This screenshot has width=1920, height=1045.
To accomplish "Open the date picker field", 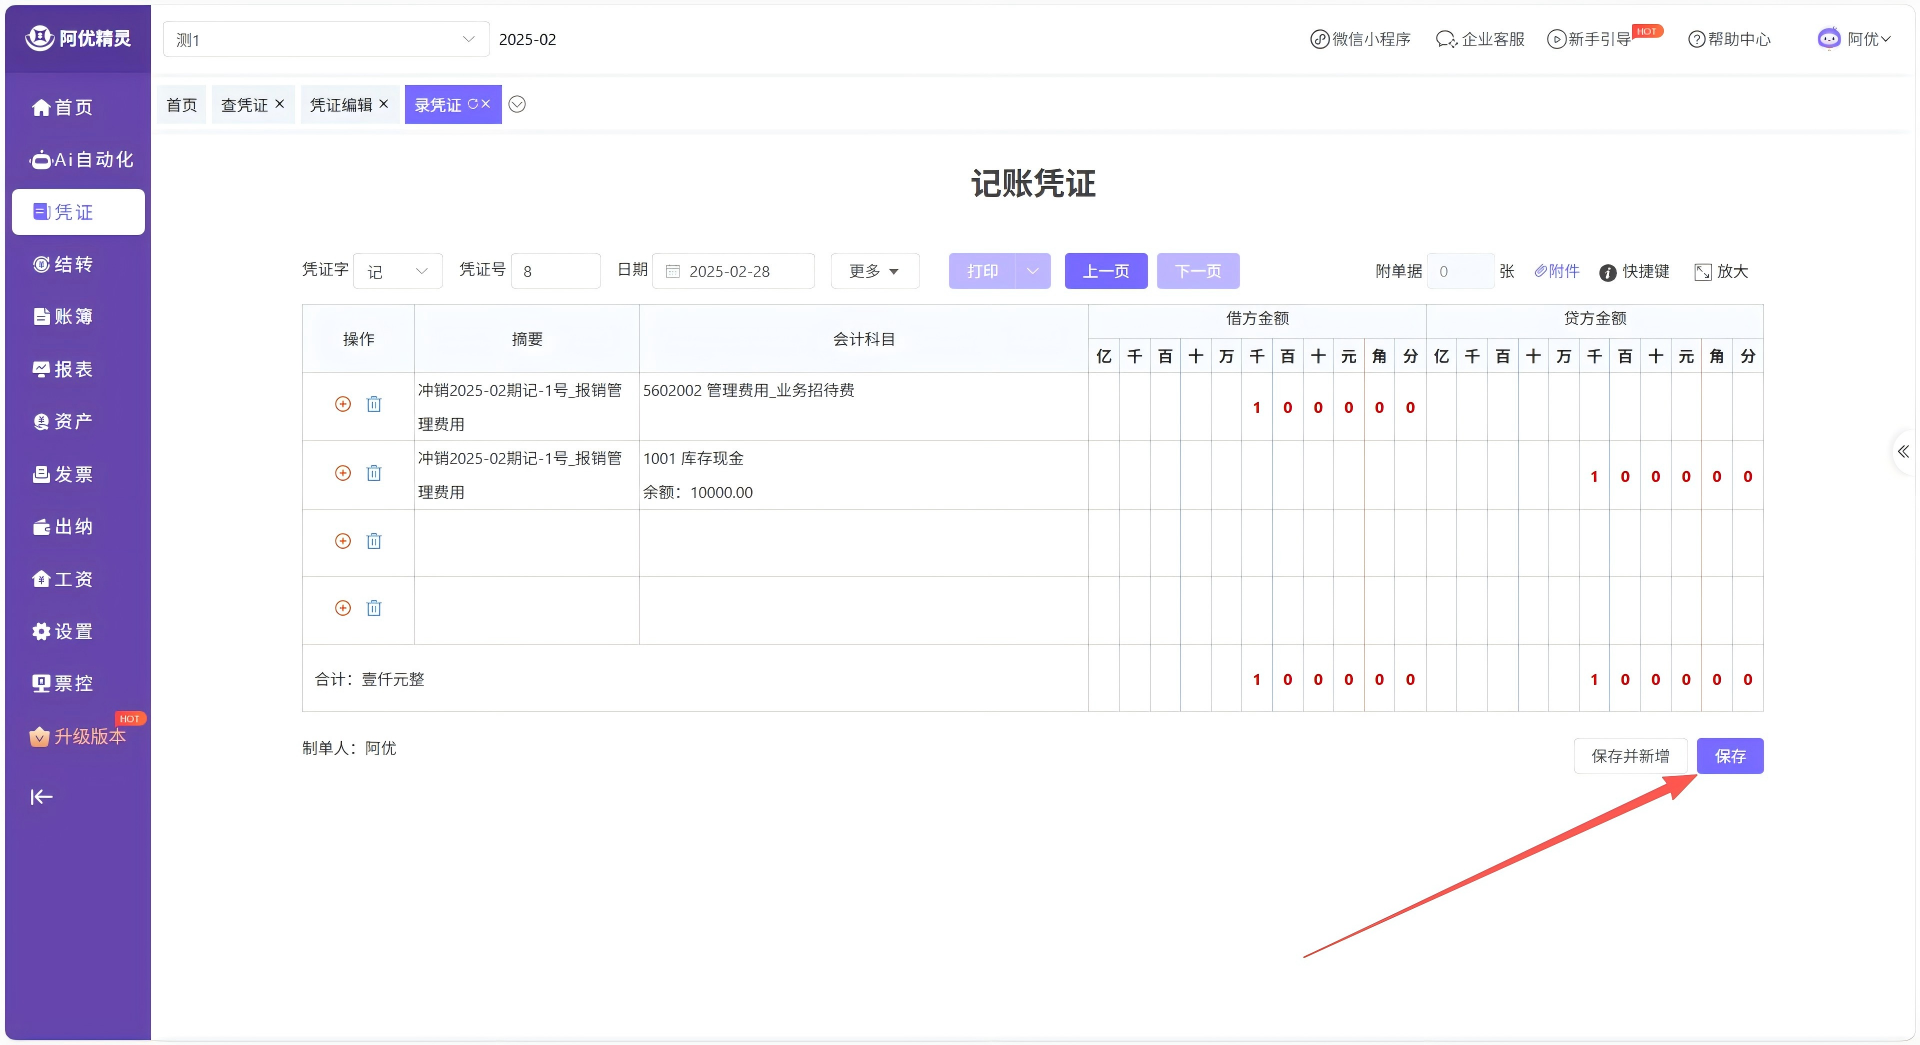I will [x=733, y=271].
